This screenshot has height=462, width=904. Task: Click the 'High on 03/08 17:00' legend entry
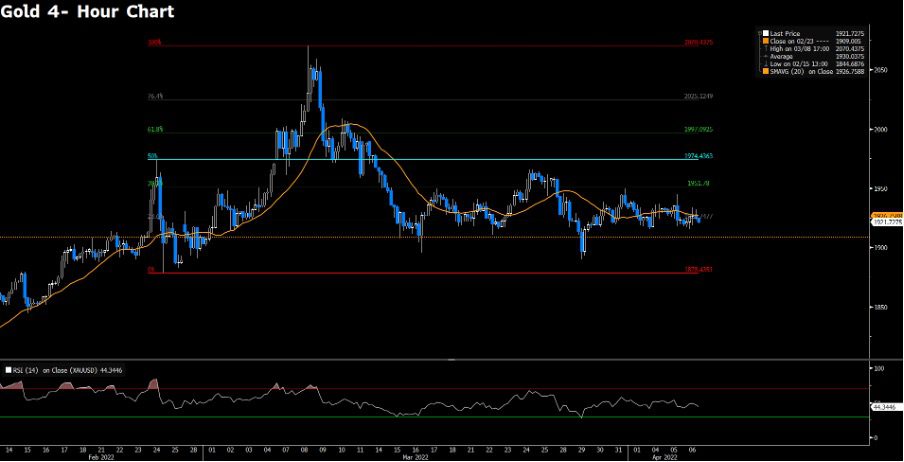[x=798, y=49]
